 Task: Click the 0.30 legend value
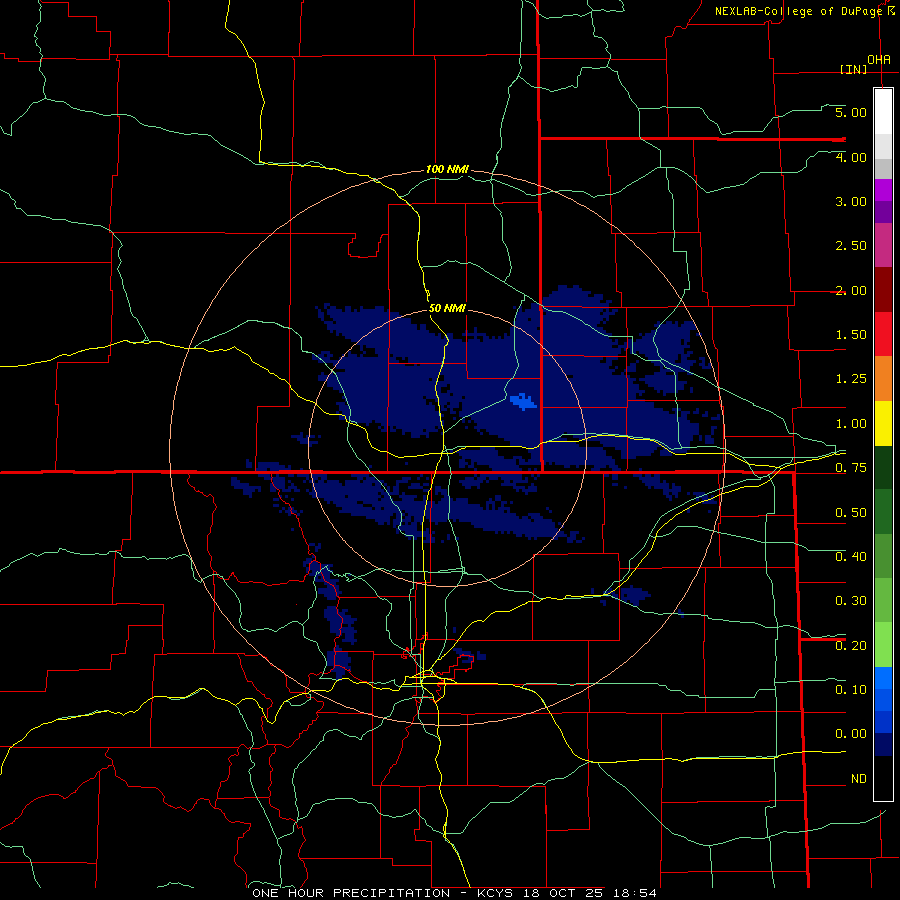pos(851,601)
